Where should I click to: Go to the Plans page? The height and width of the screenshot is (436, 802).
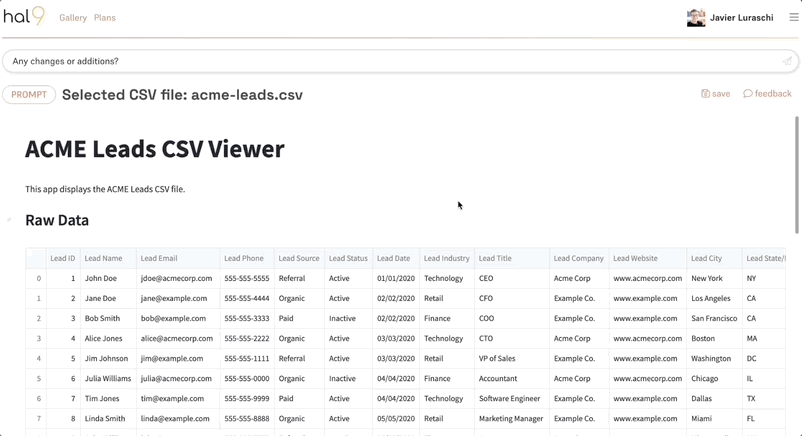105,18
